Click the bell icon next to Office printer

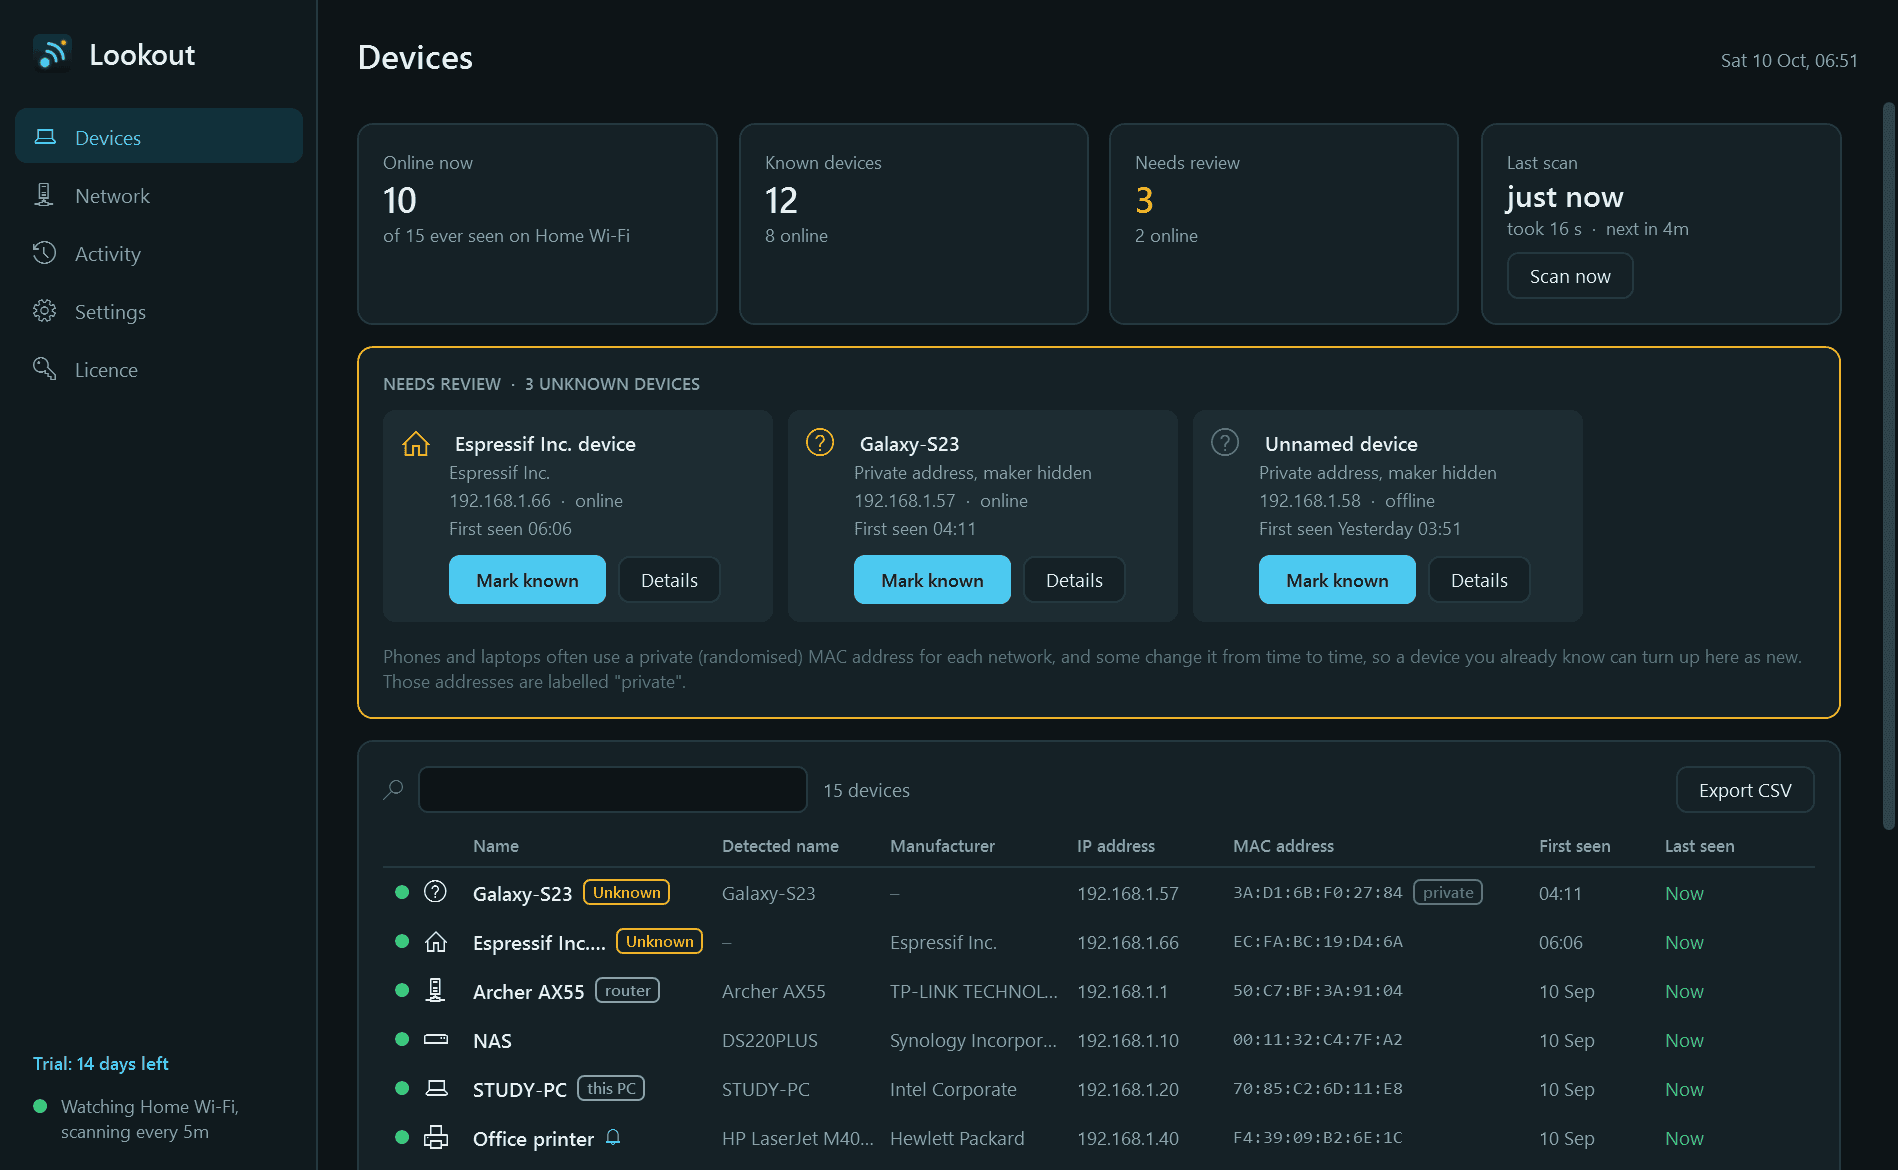613,1137
